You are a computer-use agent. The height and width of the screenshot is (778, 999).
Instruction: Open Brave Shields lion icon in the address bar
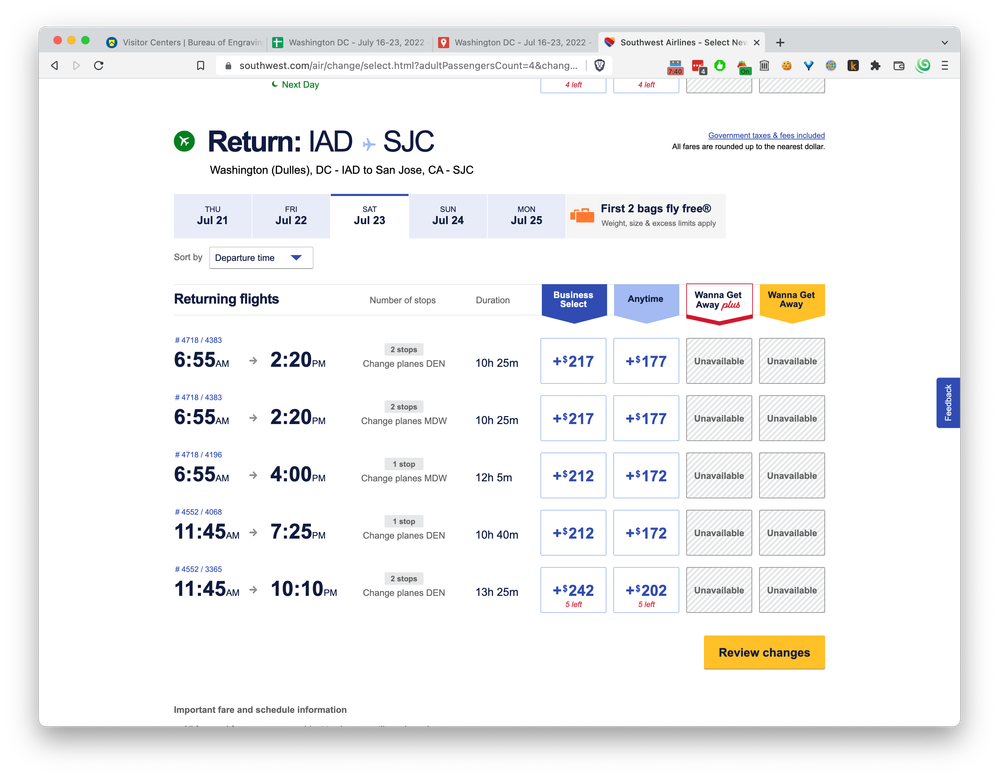pyautogui.click(x=600, y=65)
